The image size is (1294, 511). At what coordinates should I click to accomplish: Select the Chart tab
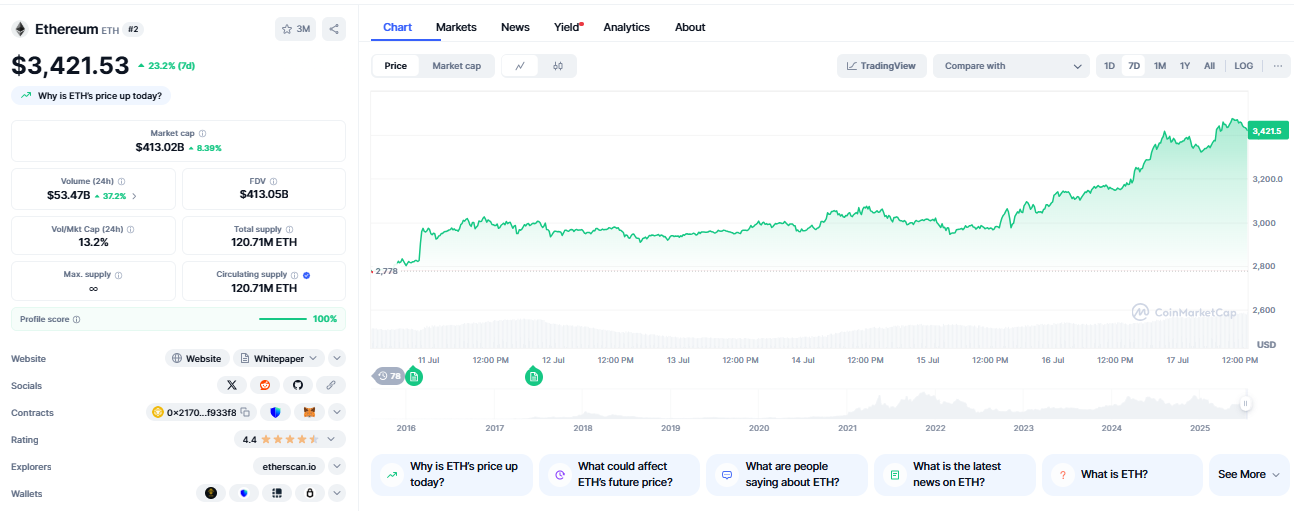click(x=397, y=27)
